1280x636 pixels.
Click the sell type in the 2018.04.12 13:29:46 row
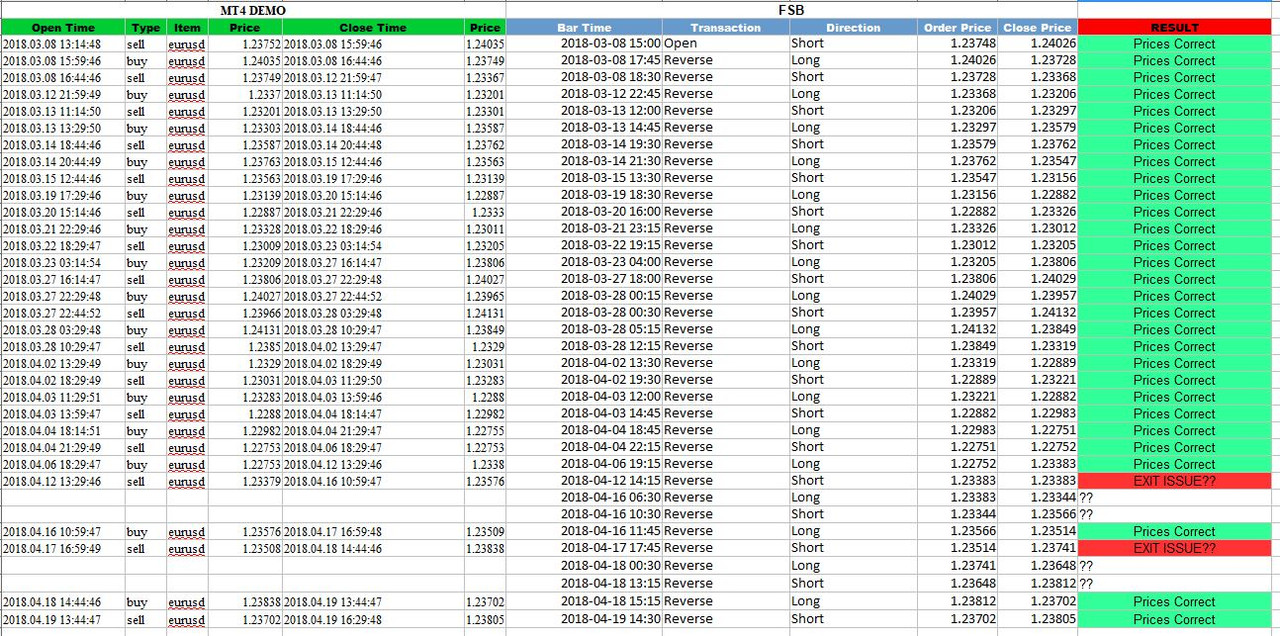point(136,482)
